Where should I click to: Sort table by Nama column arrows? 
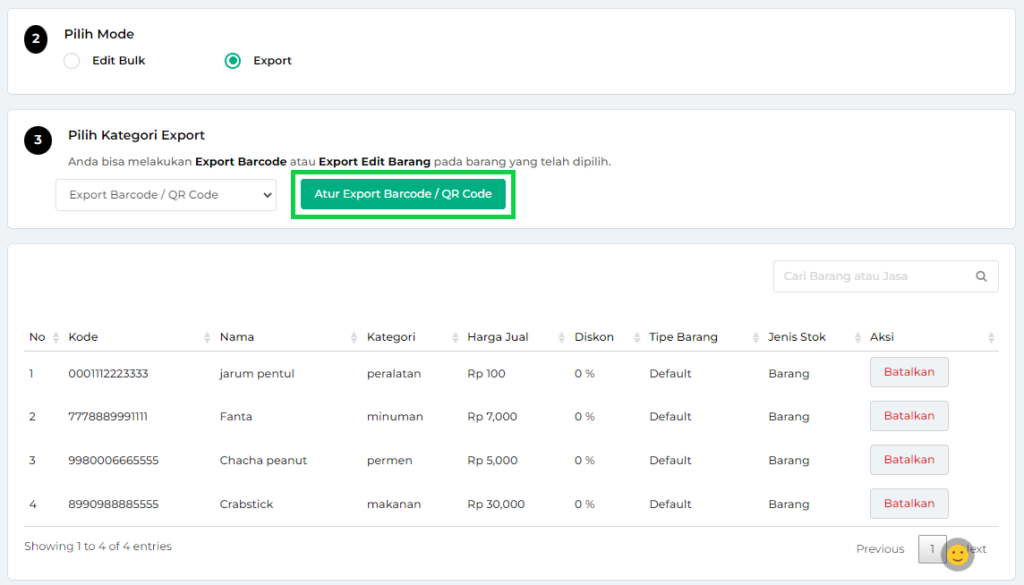pyautogui.click(x=354, y=338)
